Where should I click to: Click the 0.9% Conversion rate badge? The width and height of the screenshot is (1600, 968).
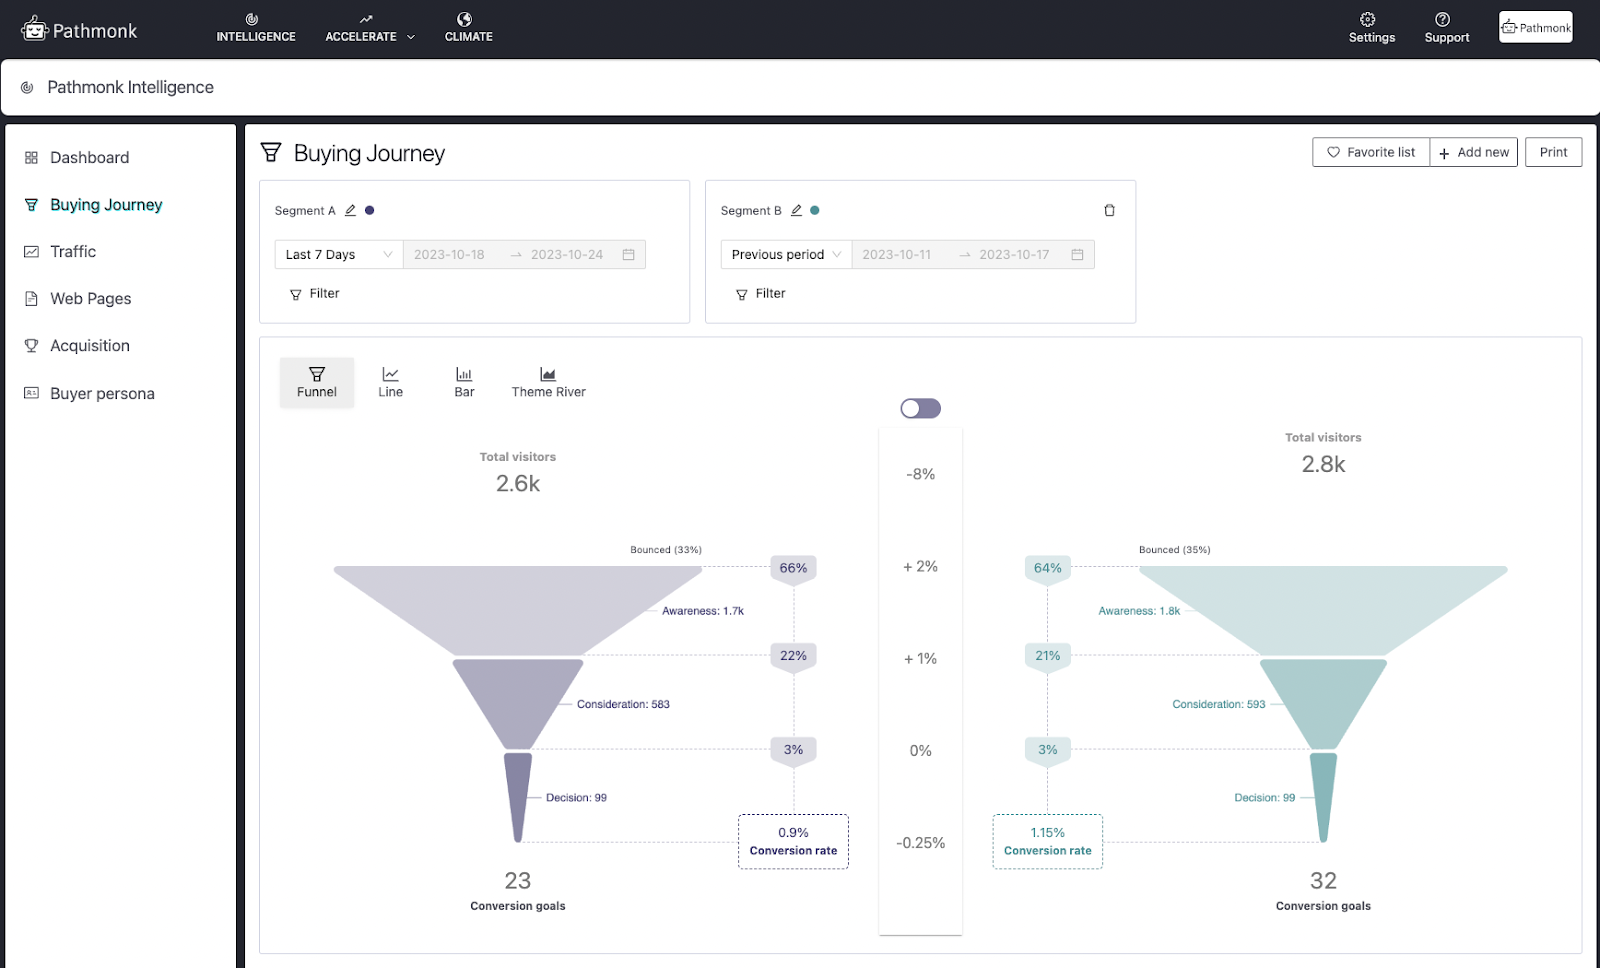tap(793, 841)
